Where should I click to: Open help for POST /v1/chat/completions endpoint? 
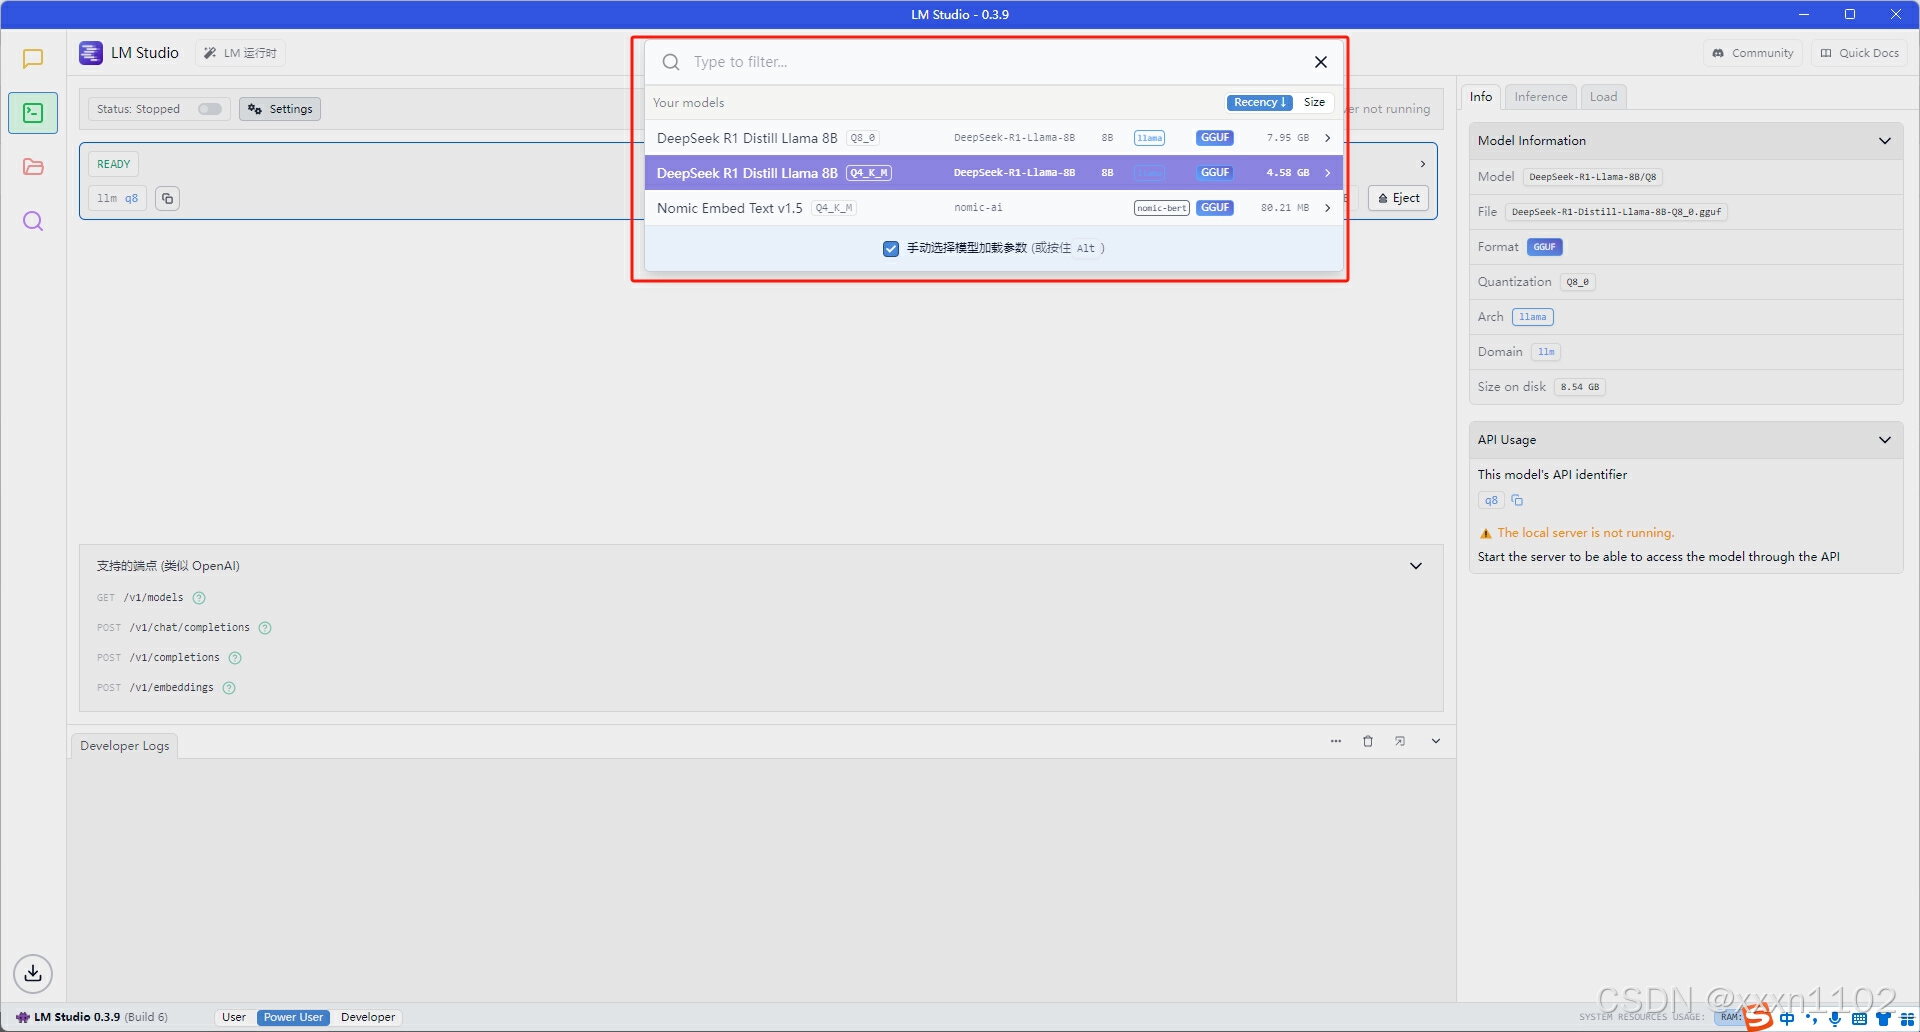265,628
